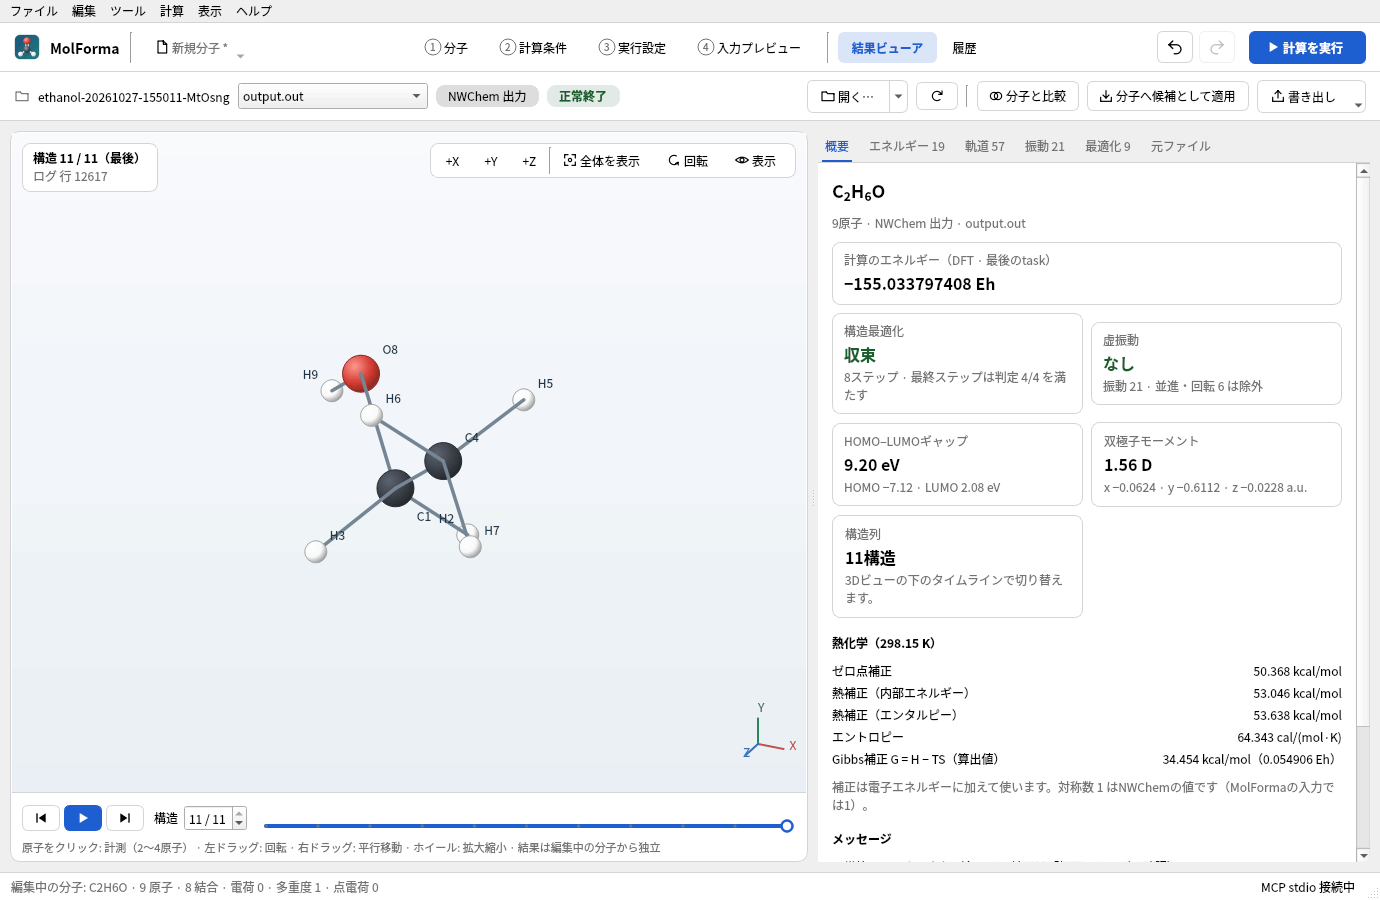Click the 計算を実行 run button
The image size is (1380, 900).
1307,47
